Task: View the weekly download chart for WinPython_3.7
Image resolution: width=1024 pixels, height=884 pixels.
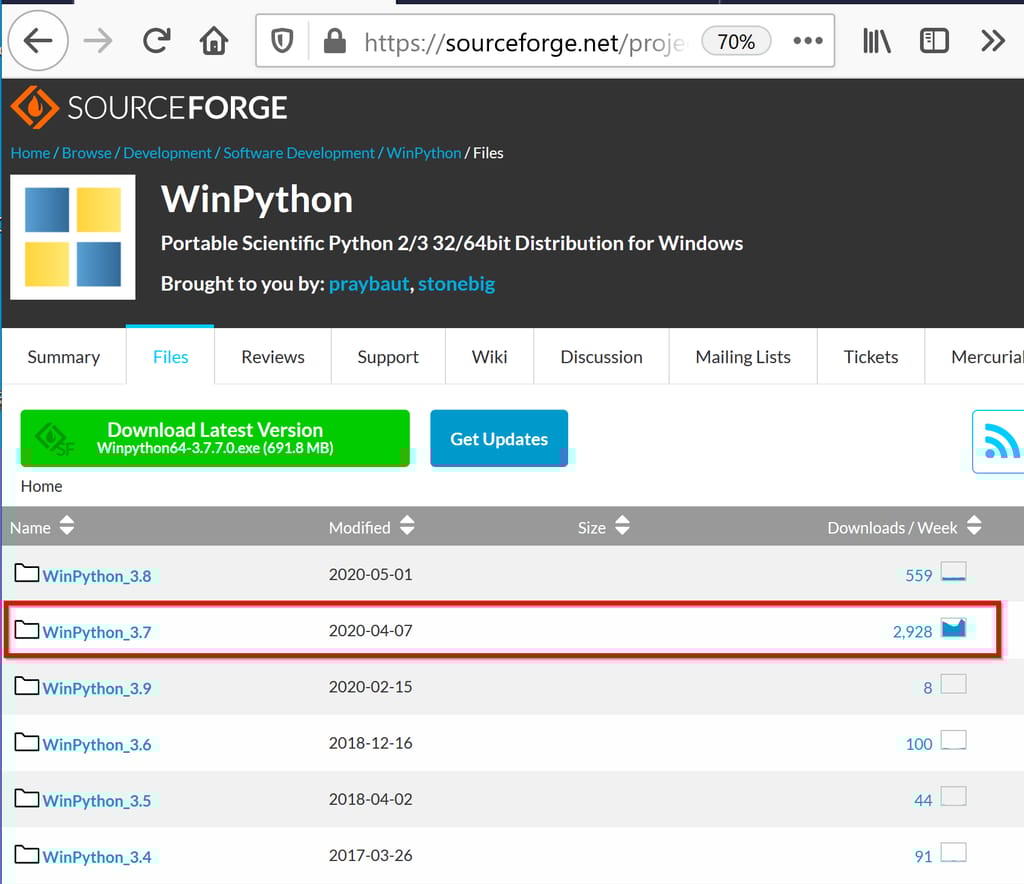Action: 953,627
